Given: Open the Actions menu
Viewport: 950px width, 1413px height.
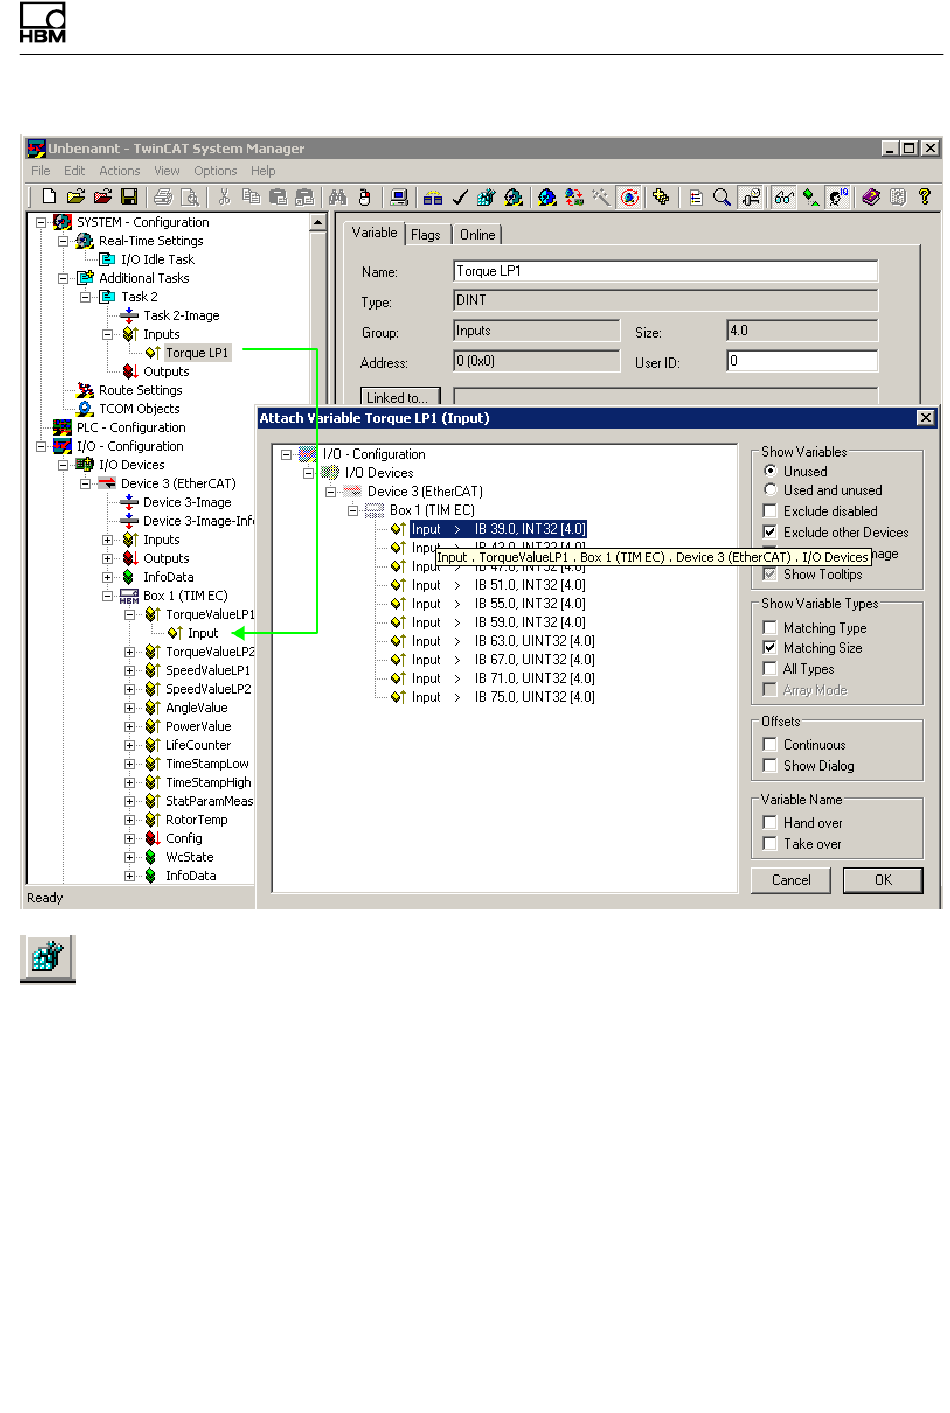Looking at the screenshot, I should [x=120, y=171].
